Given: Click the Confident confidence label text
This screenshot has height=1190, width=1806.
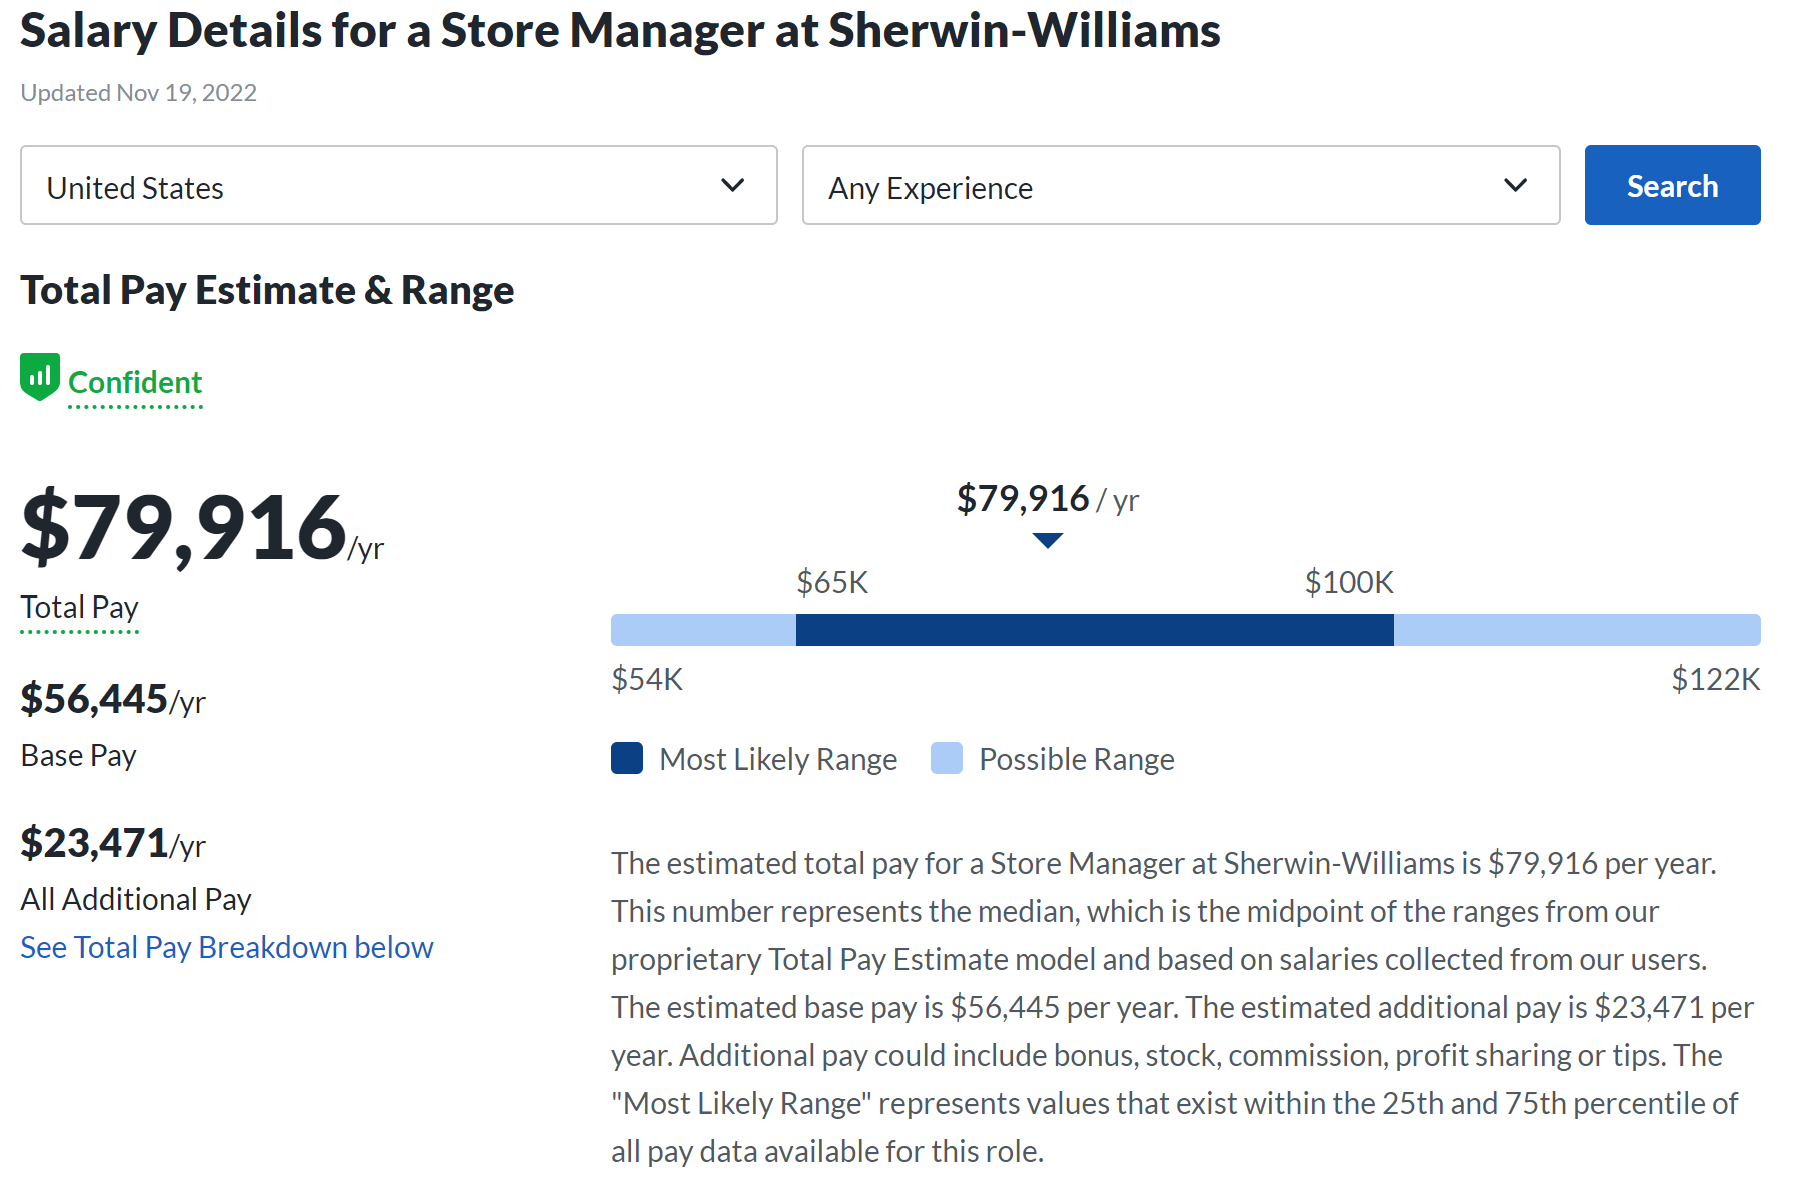Looking at the screenshot, I should [x=135, y=383].
